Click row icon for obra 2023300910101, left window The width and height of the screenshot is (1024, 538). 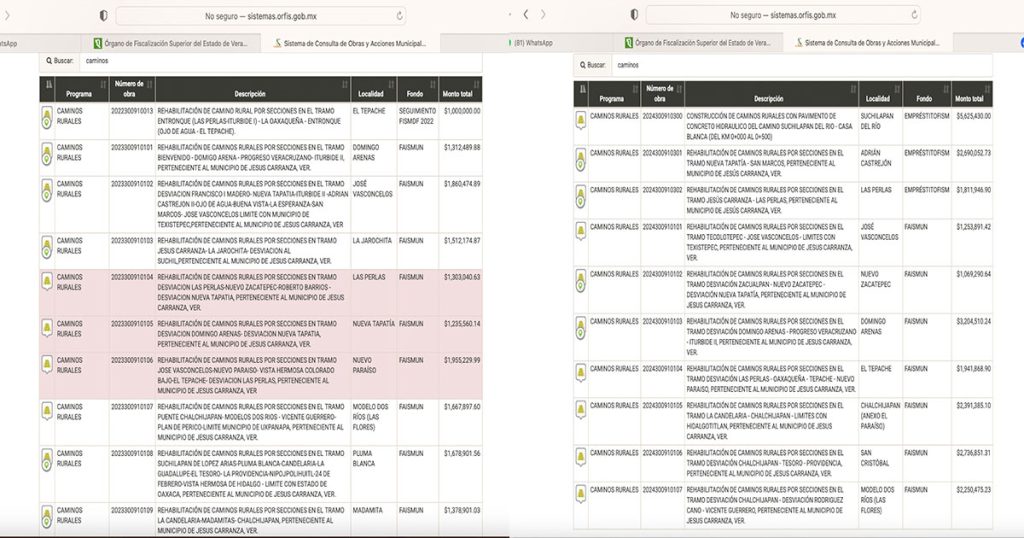[x=47, y=154]
